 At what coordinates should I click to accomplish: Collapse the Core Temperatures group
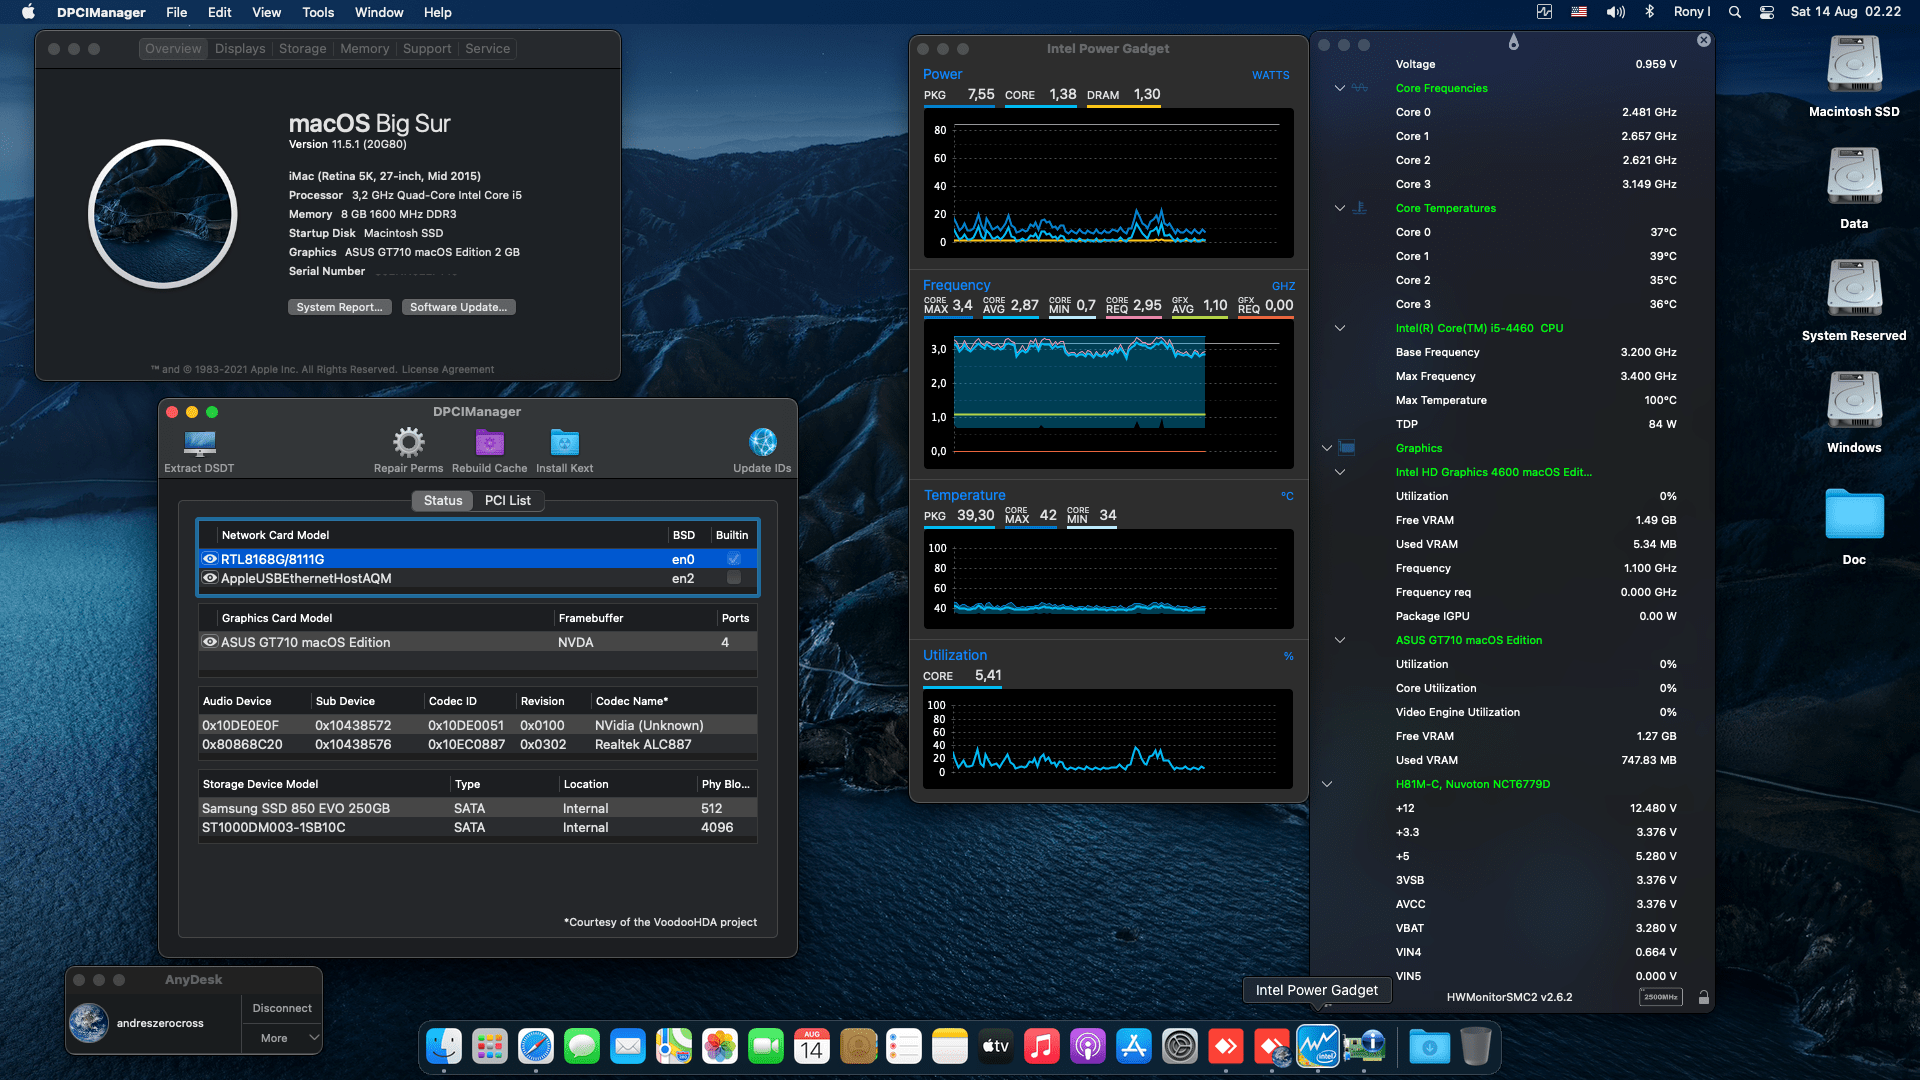1340,208
